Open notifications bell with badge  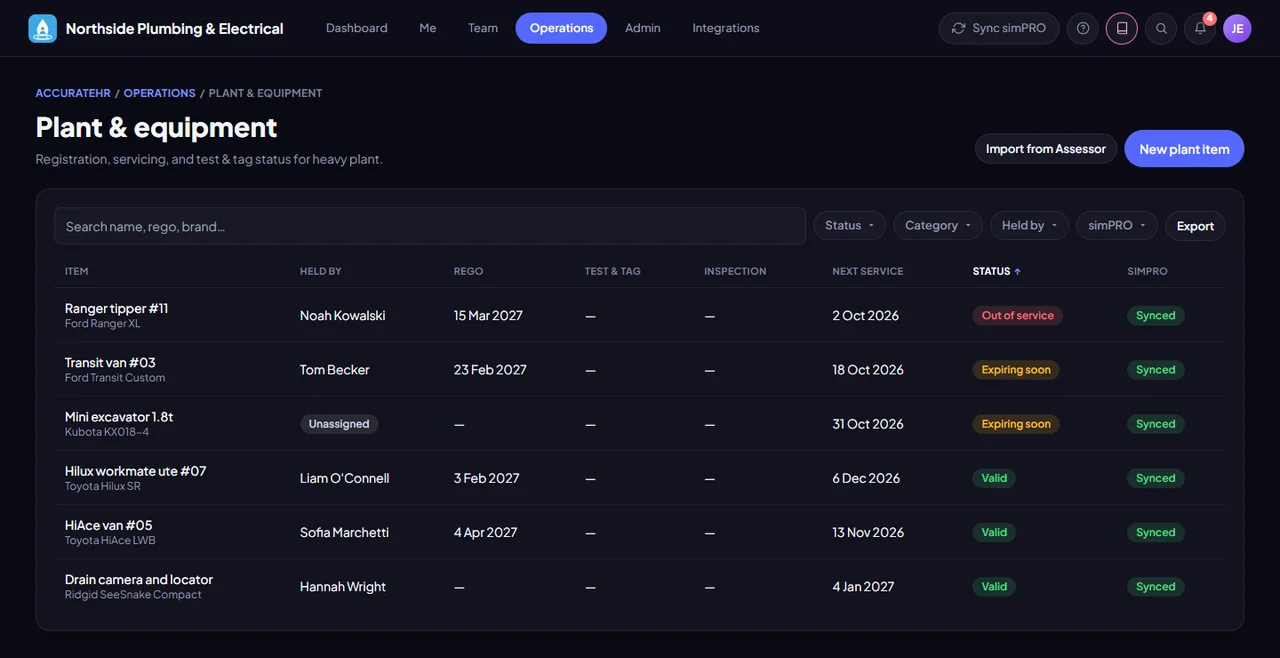click(1200, 28)
